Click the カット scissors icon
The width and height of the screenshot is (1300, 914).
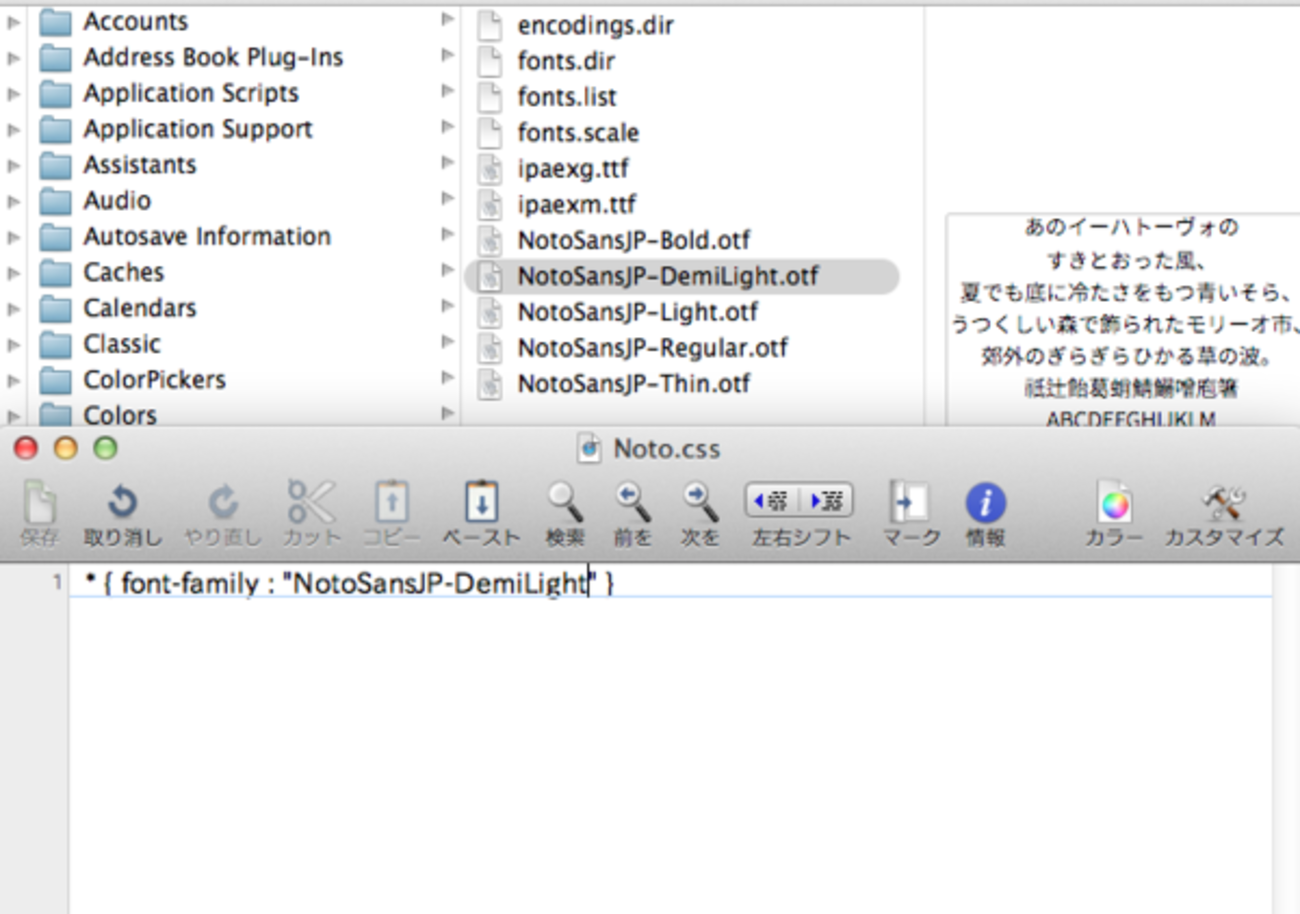(x=311, y=502)
